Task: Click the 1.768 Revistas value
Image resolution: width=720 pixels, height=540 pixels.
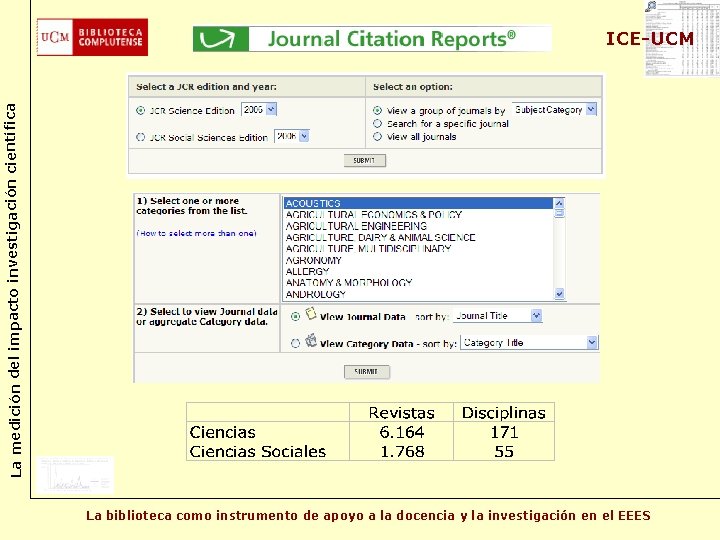Action: coord(402,451)
